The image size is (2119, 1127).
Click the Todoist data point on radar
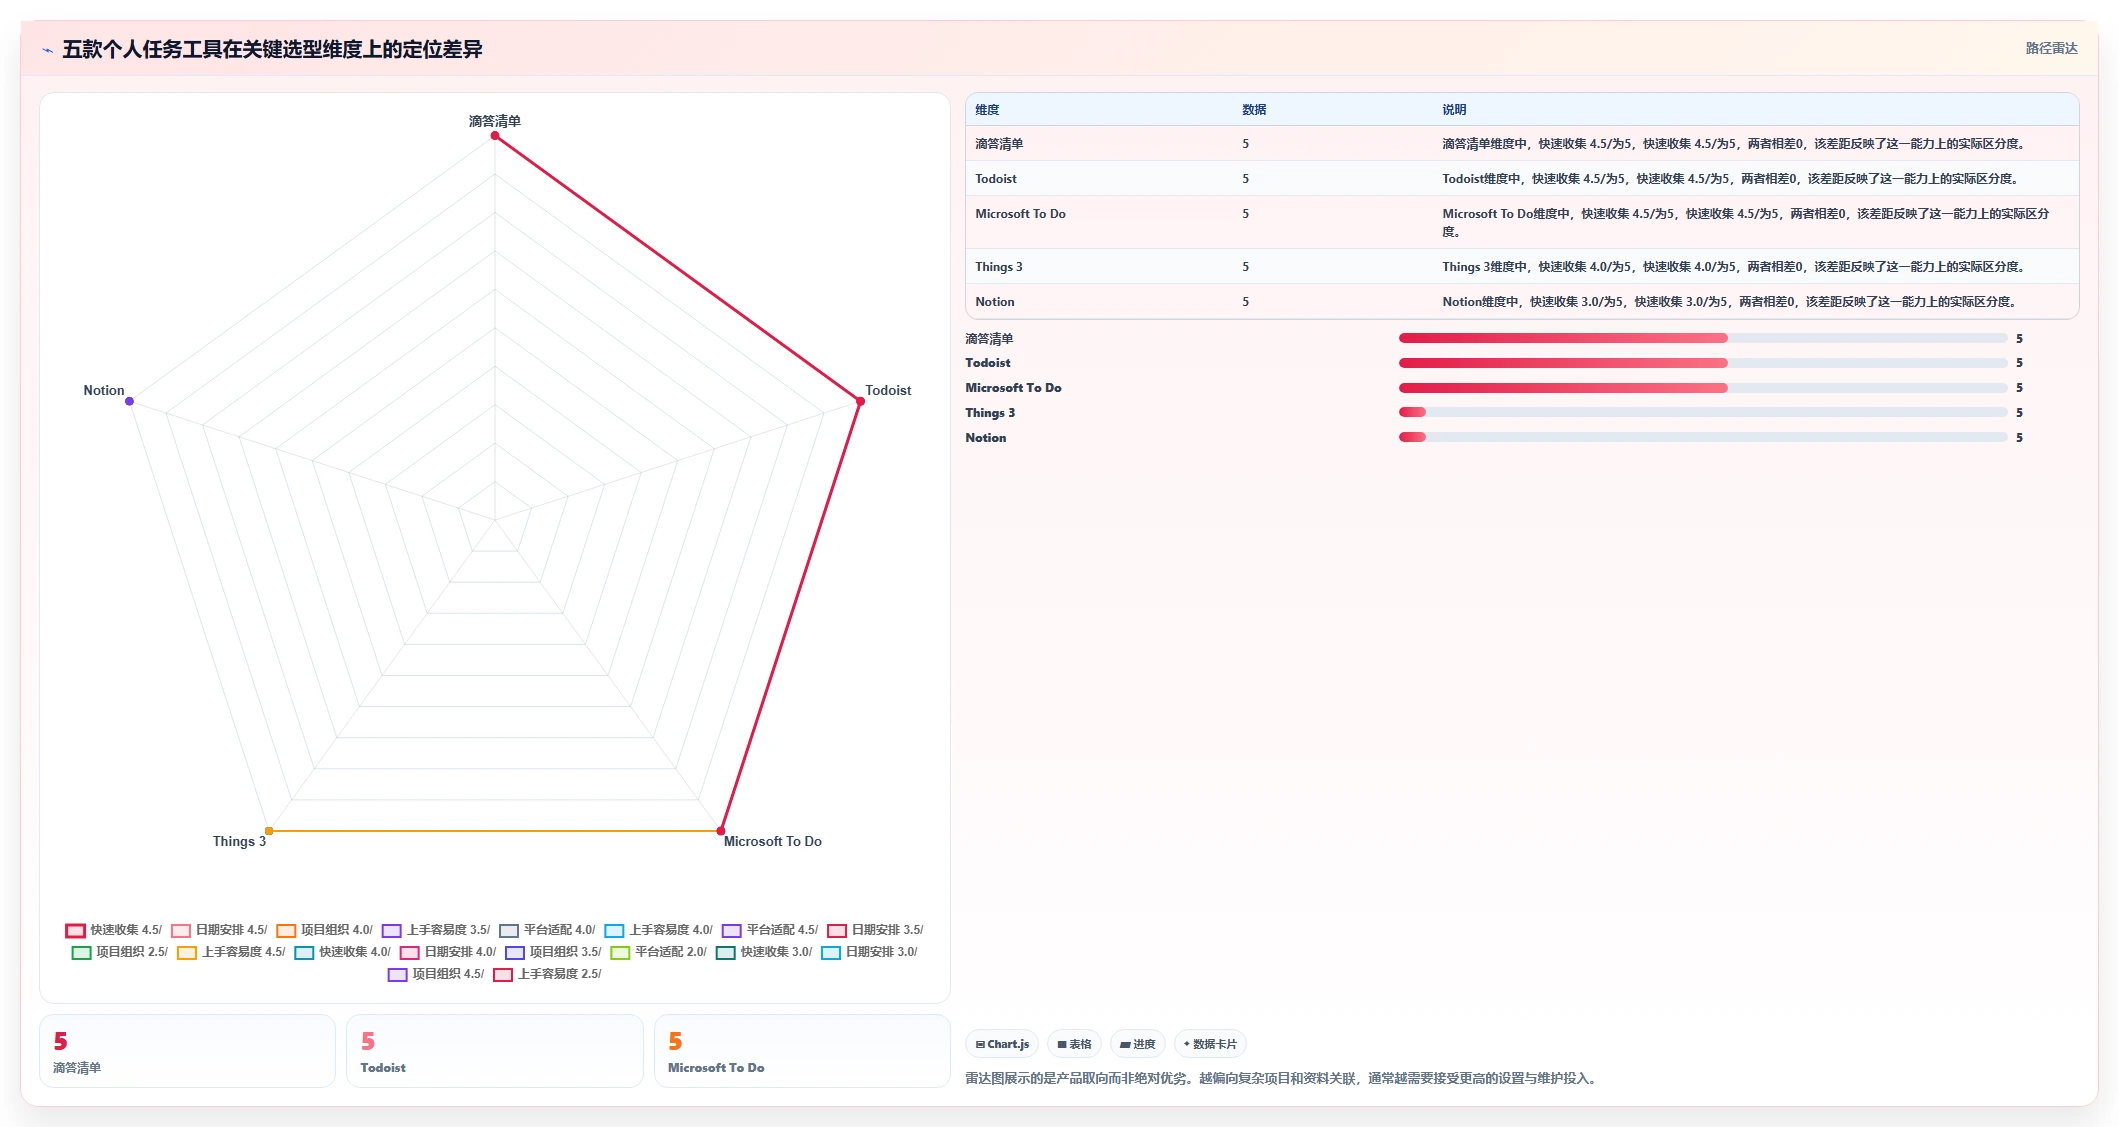click(860, 401)
